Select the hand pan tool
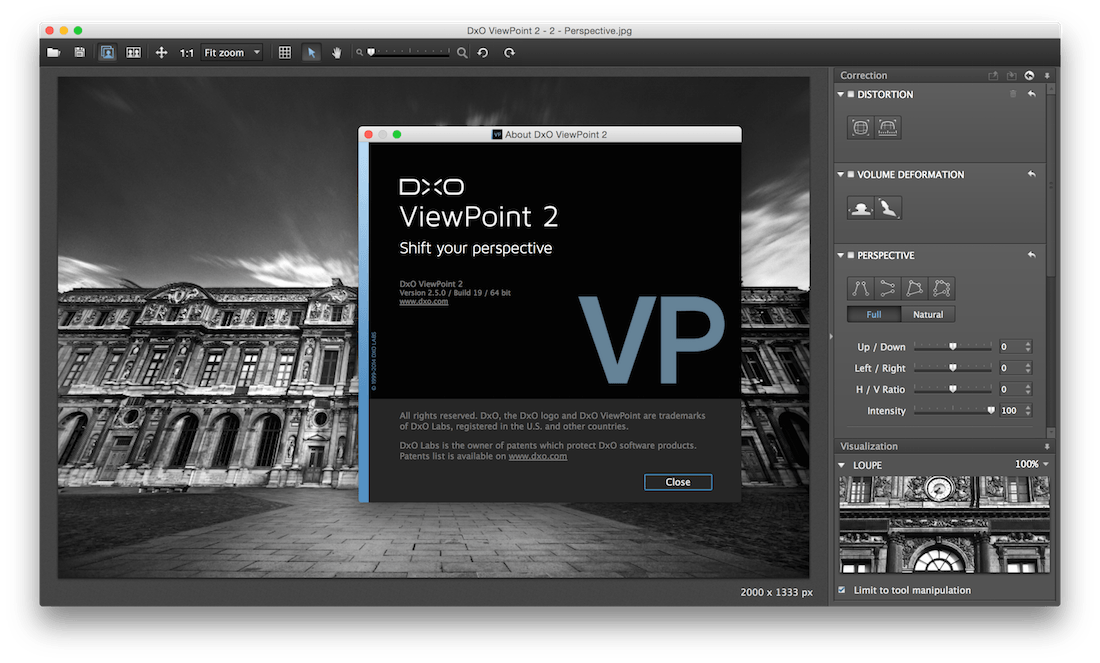The height and width of the screenshot is (663, 1100). point(337,53)
